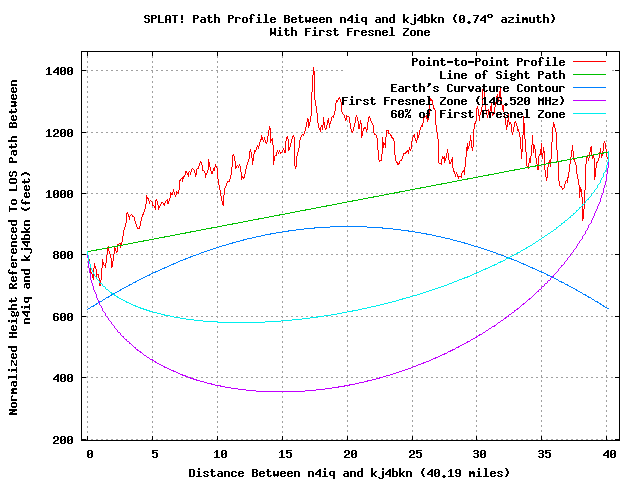The height and width of the screenshot is (480, 640).
Task: Click the x-axis label 40
Action: point(609,454)
